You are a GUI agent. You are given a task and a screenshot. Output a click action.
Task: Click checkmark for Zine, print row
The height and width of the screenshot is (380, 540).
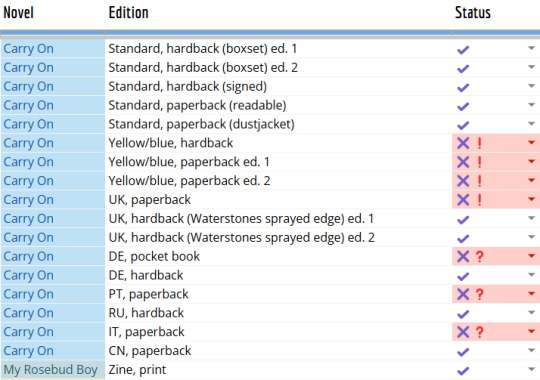click(463, 371)
